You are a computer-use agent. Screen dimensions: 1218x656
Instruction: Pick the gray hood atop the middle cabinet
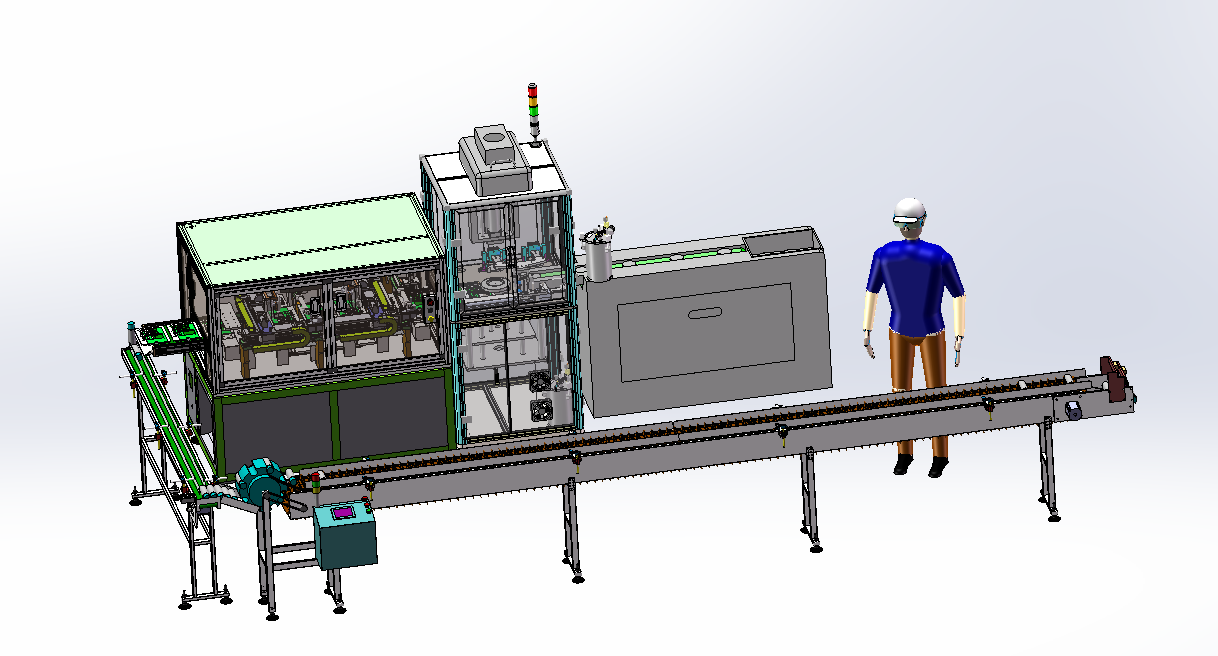(494, 162)
